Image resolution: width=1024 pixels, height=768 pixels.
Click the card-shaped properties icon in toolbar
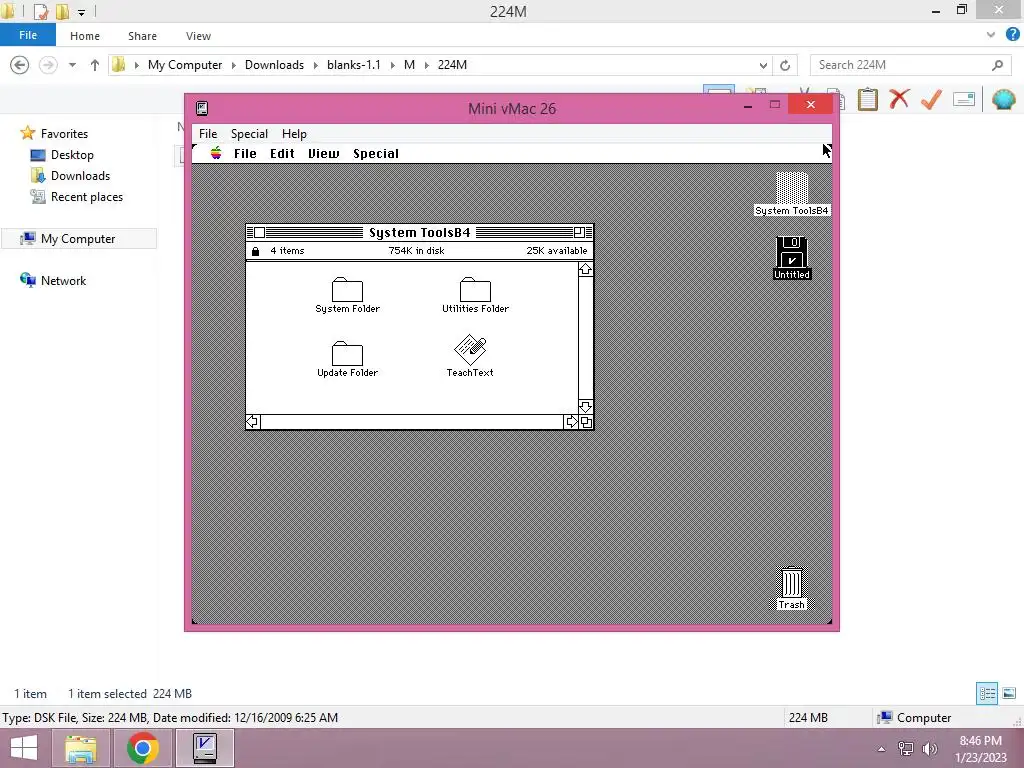click(x=964, y=99)
